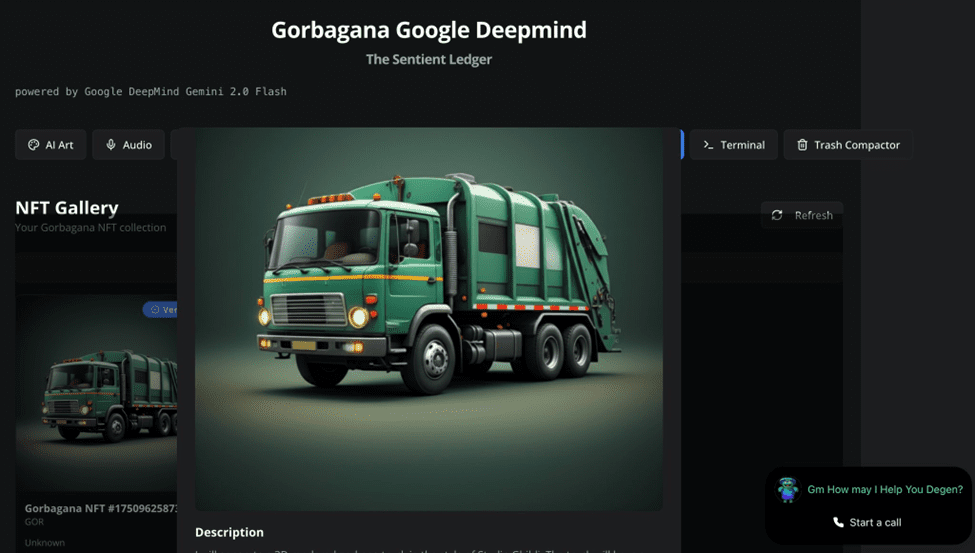Click the chat assistant avatar icon
Viewport: 975px width, 553px height.
pyautogui.click(x=788, y=490)
